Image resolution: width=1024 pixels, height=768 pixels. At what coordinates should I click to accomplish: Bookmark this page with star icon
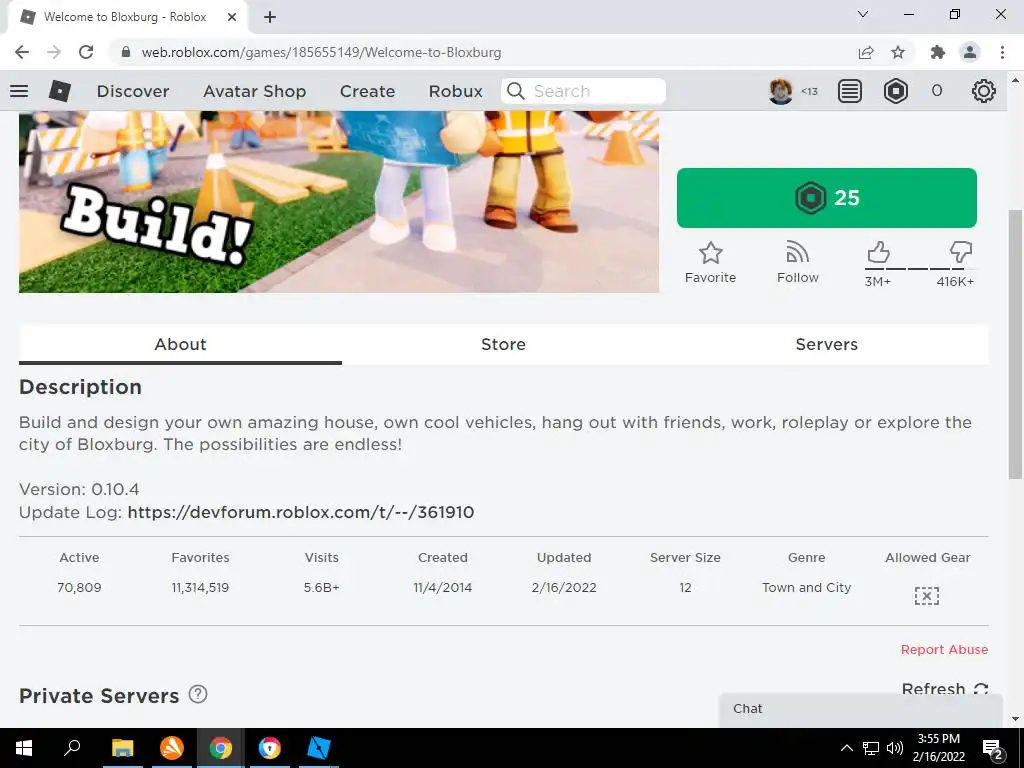(x=898, y=52)
